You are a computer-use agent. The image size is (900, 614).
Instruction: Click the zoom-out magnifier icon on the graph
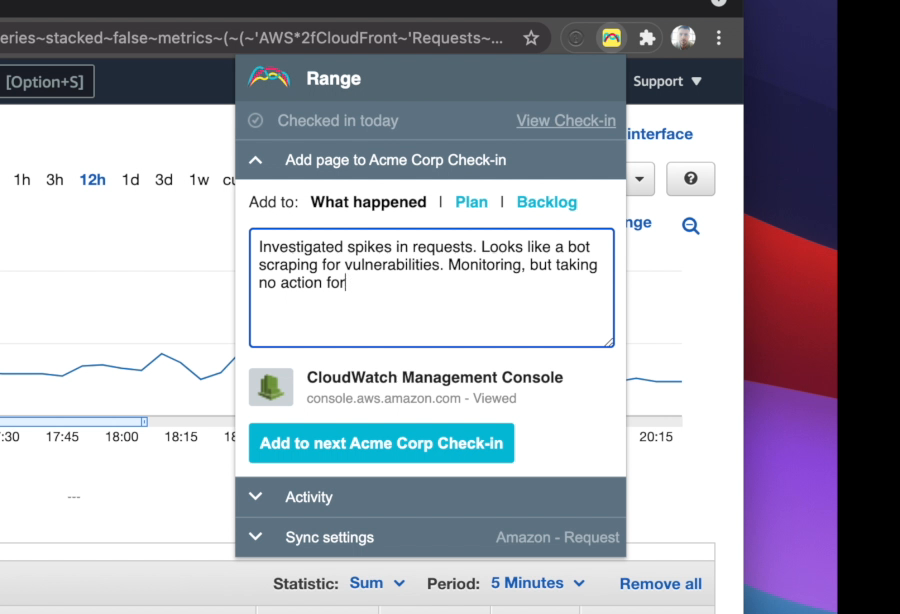point(690,226)
